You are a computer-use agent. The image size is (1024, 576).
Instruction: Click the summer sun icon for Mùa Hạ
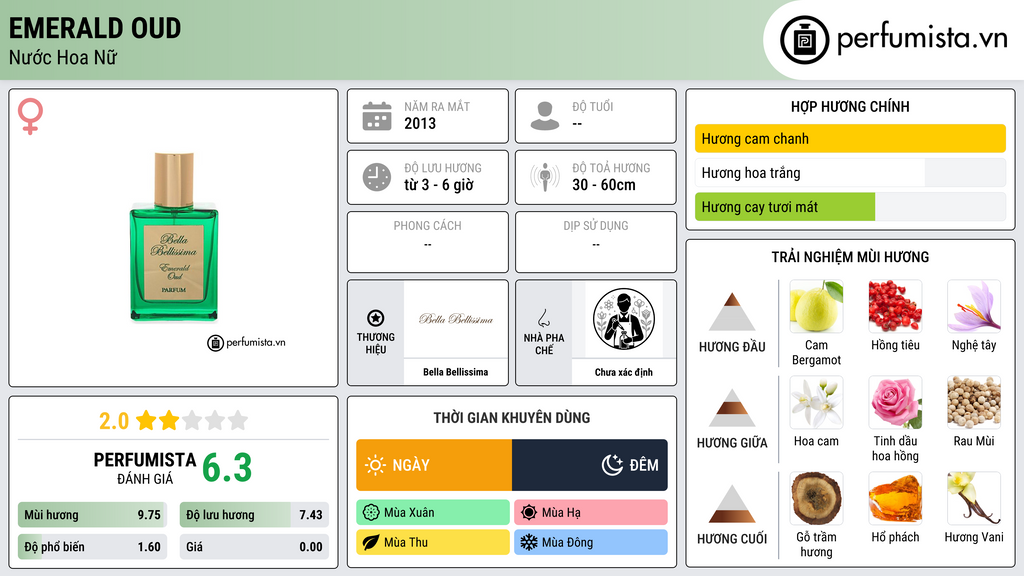tap(529, 512)
